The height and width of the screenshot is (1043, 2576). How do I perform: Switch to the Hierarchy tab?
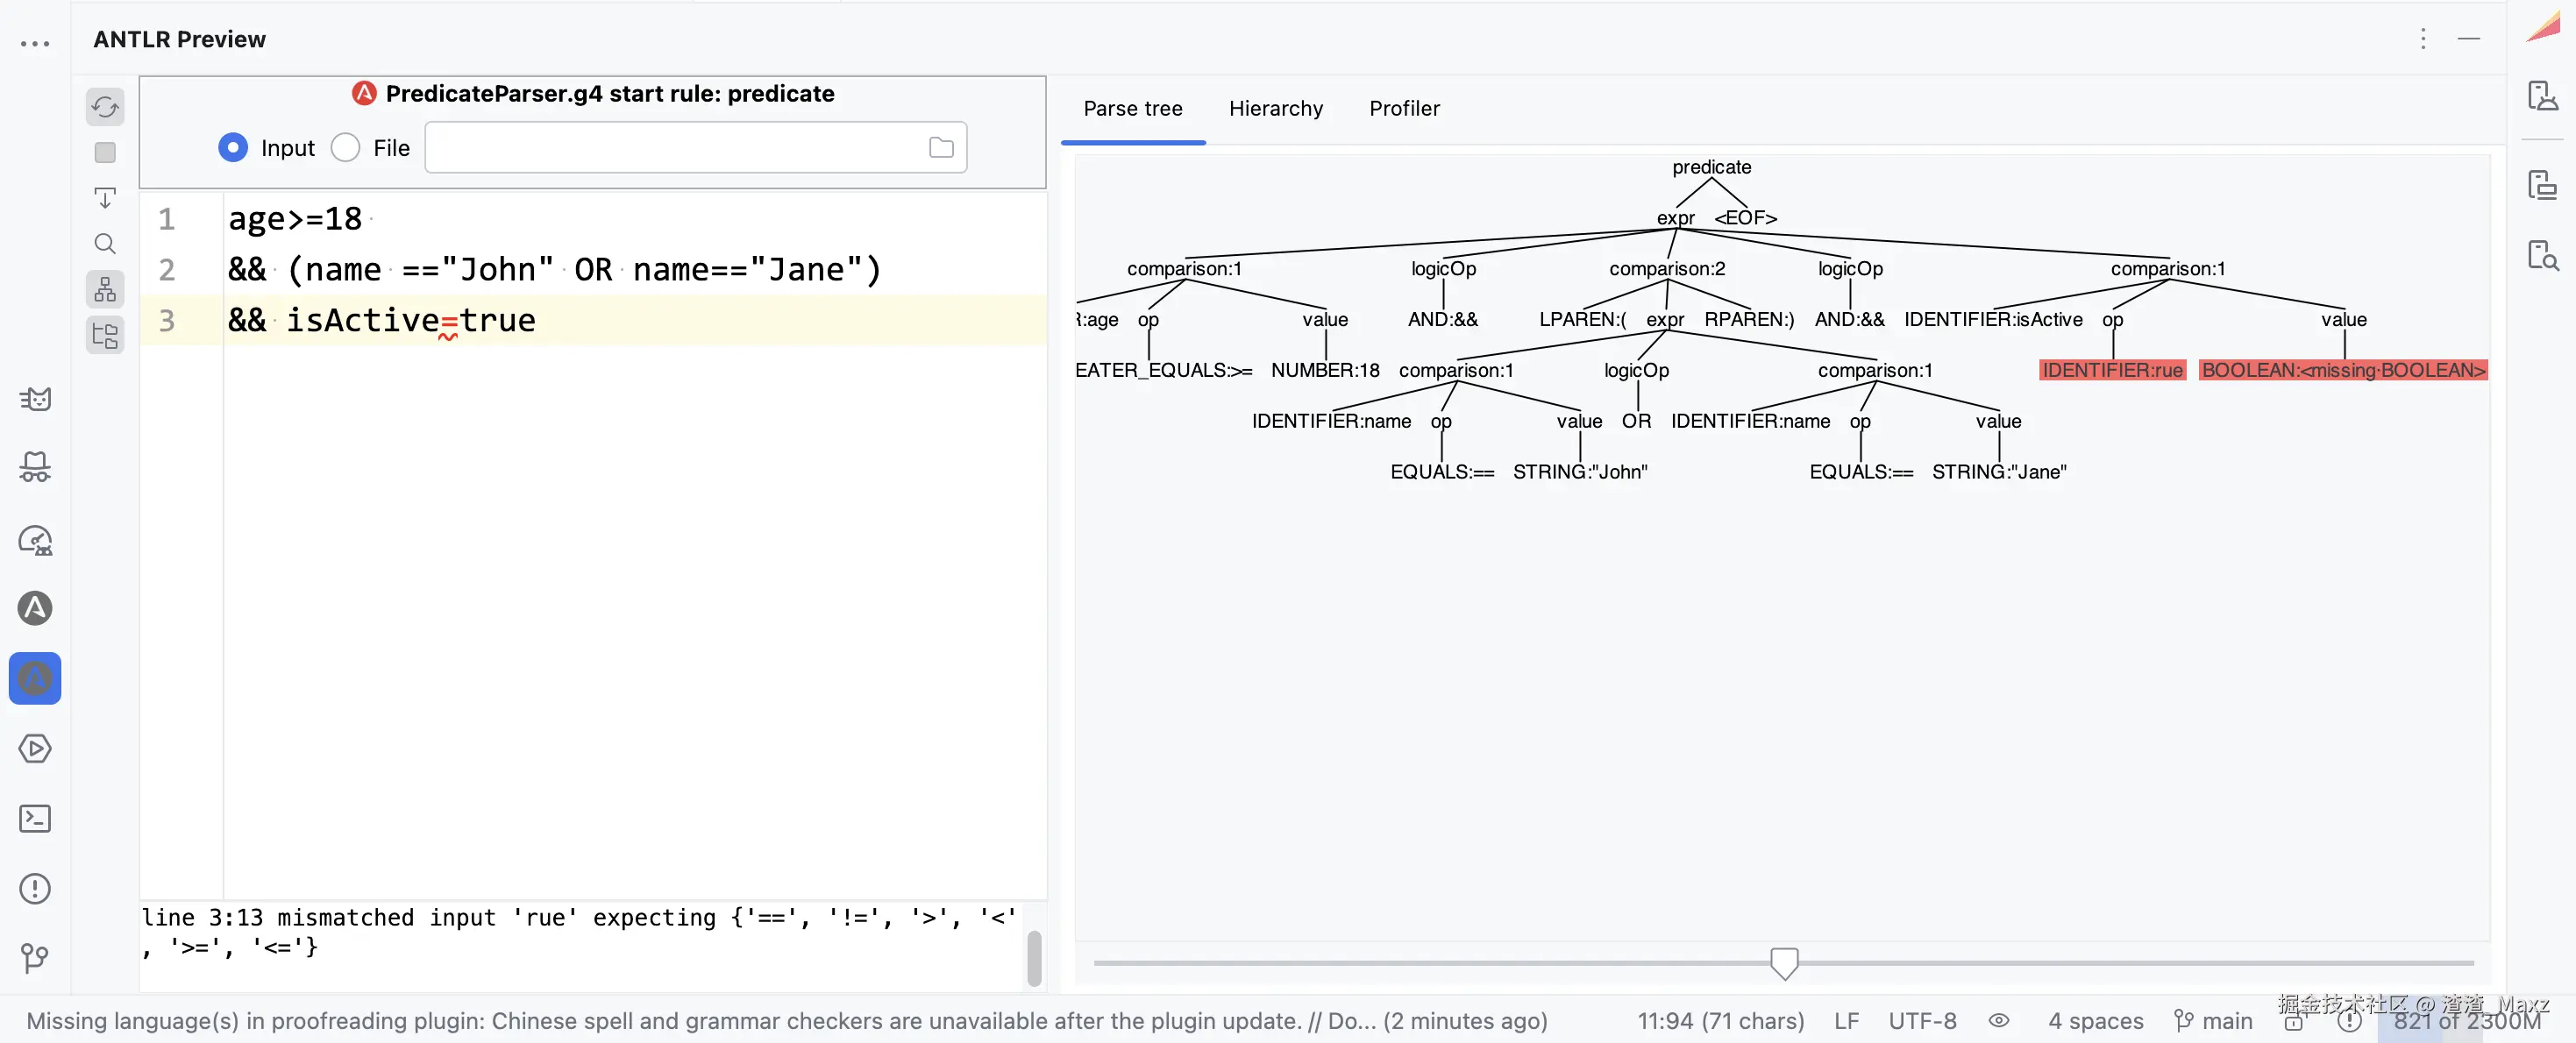coord(1275,108)
